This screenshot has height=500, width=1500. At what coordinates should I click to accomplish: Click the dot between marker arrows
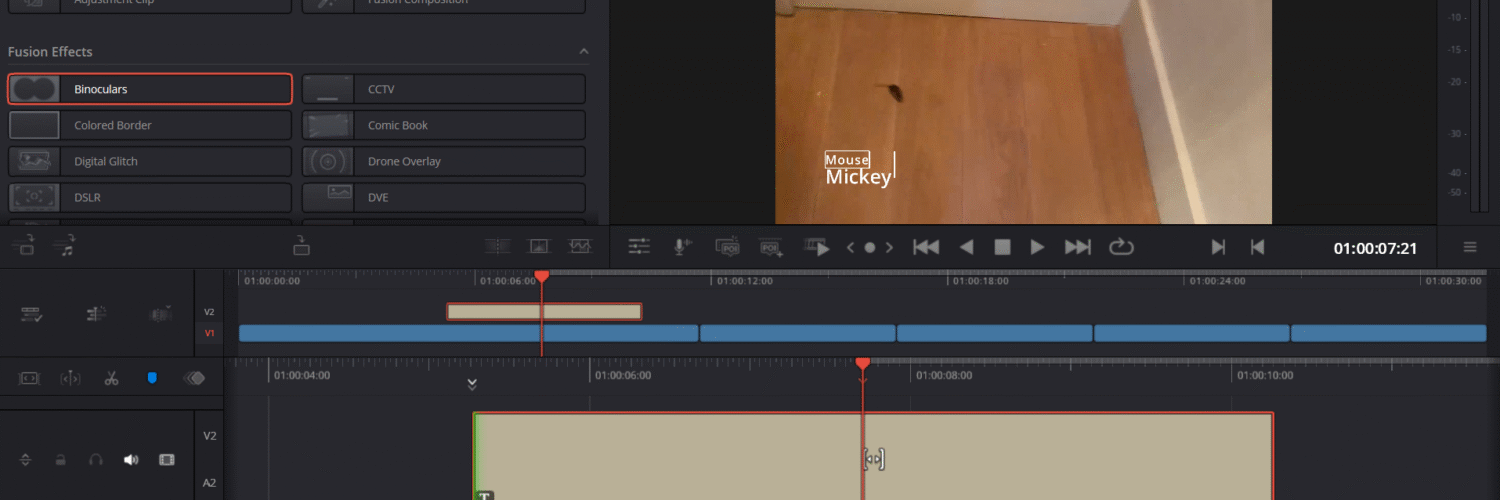point(869,247)
